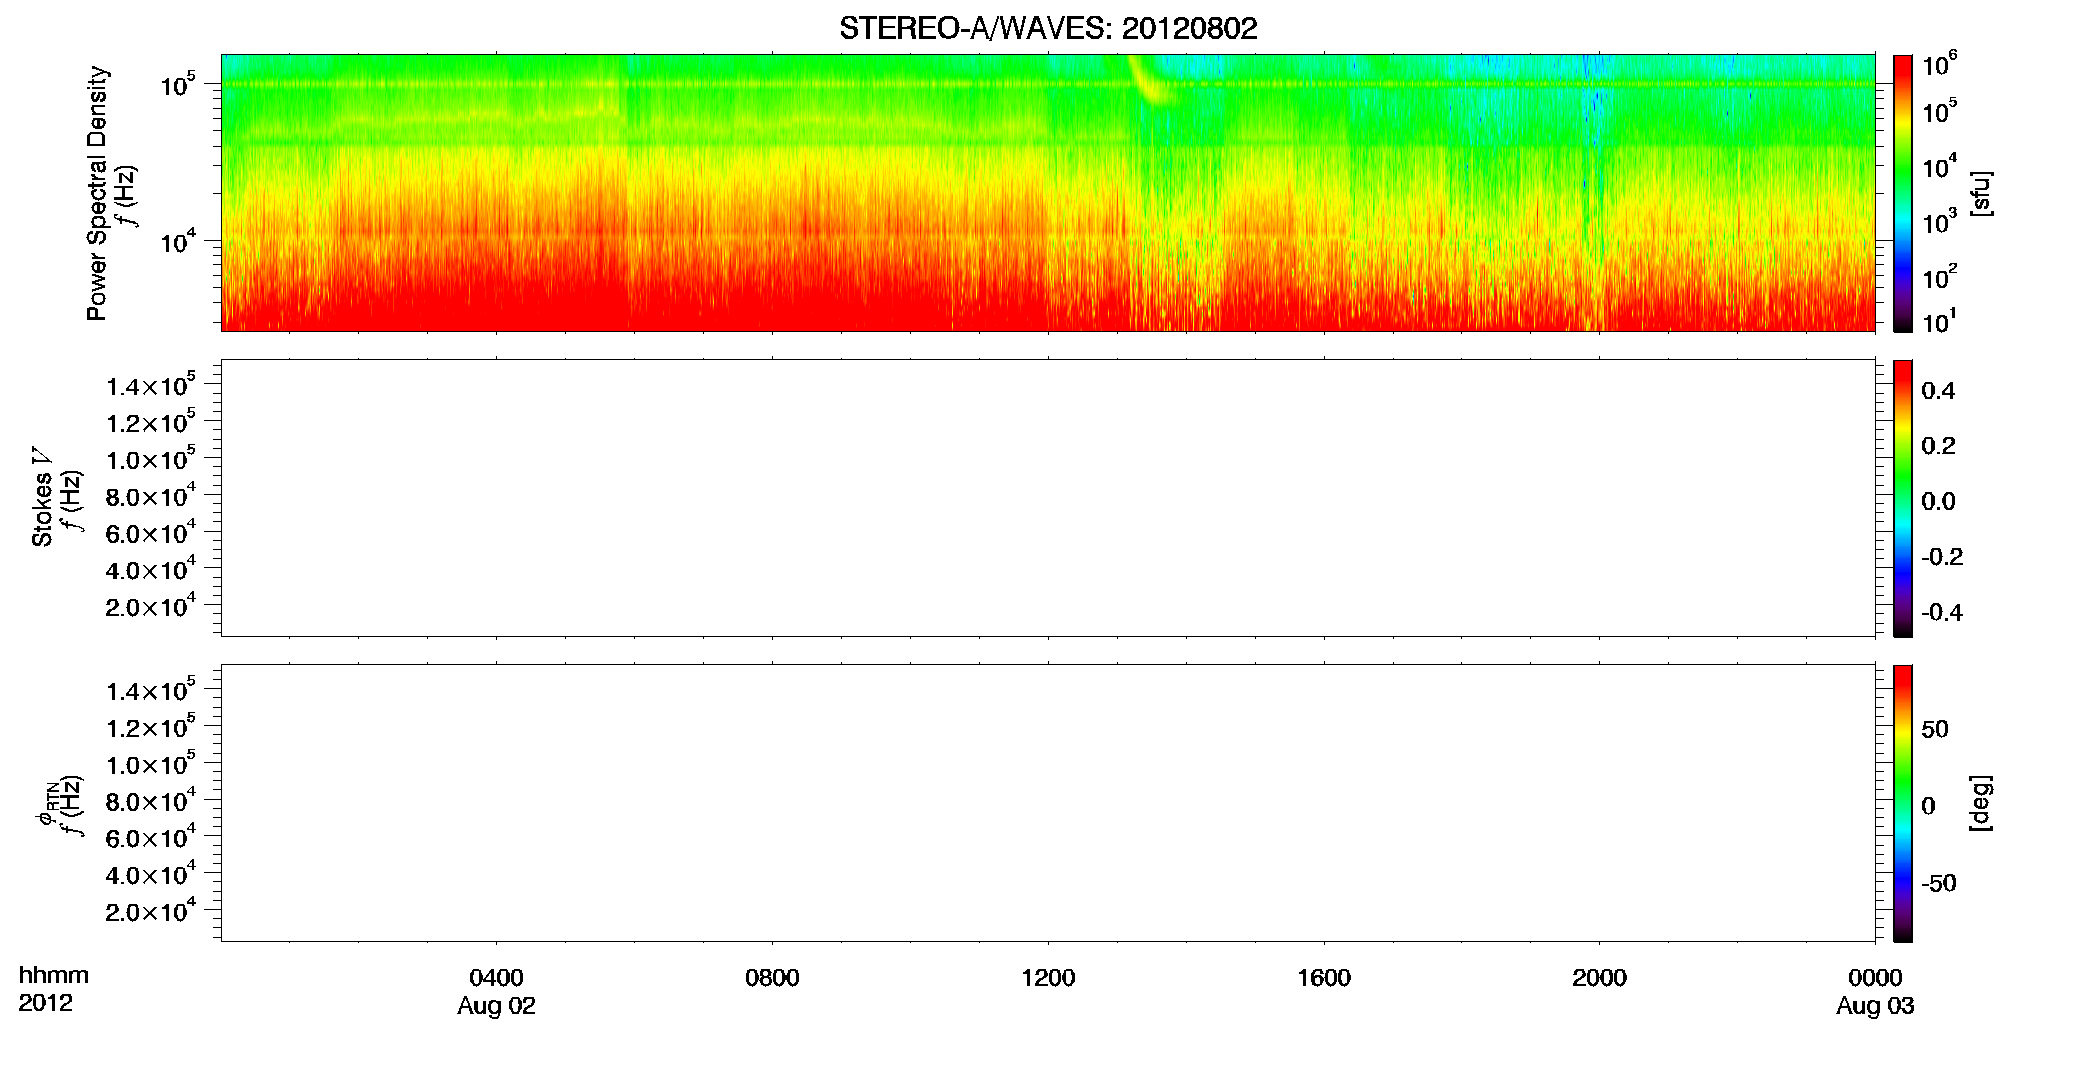This screenshot has height=1080, width=2096.
Task: Click the "1200" time axis label
Action: tap(1048, 978)
